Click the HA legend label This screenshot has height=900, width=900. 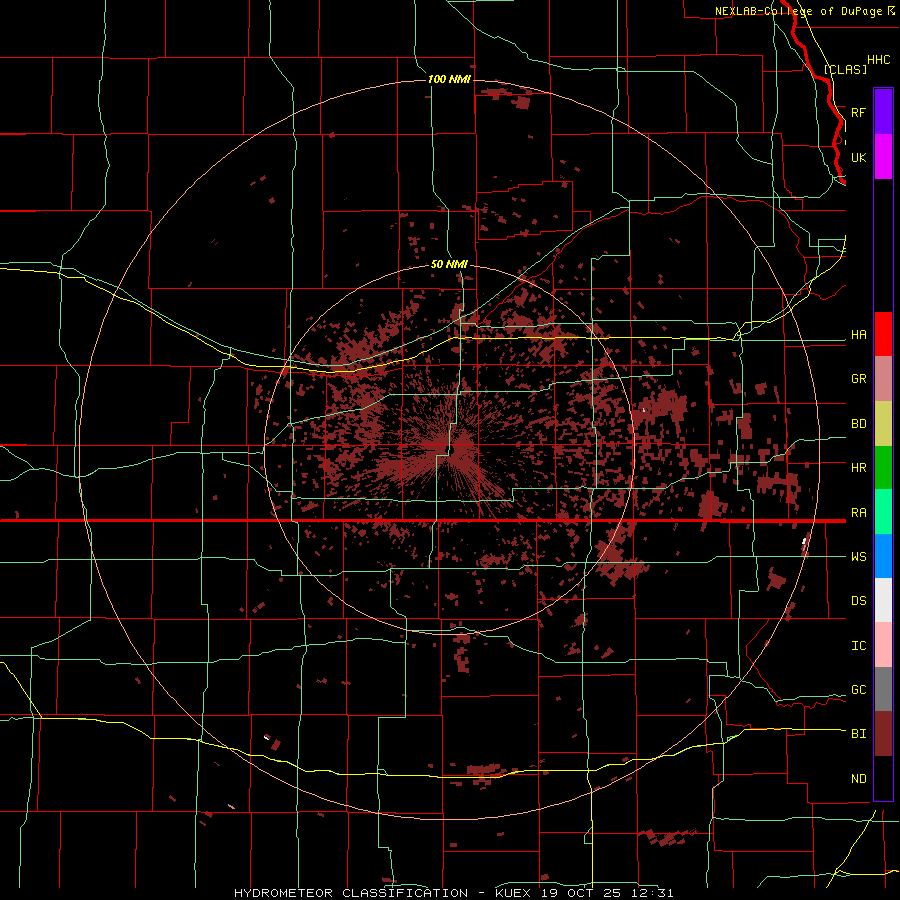click(858, 334)
